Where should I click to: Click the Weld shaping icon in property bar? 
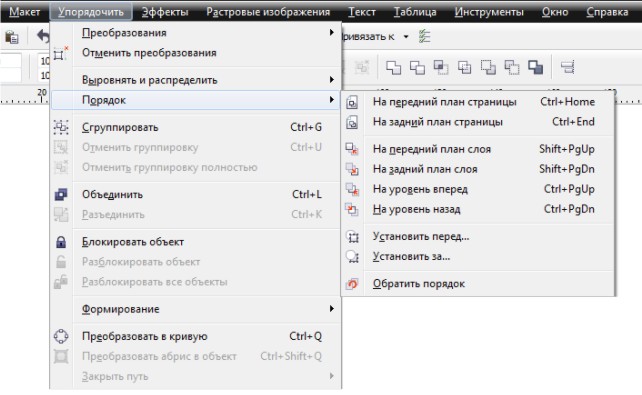tap(393, 67)
